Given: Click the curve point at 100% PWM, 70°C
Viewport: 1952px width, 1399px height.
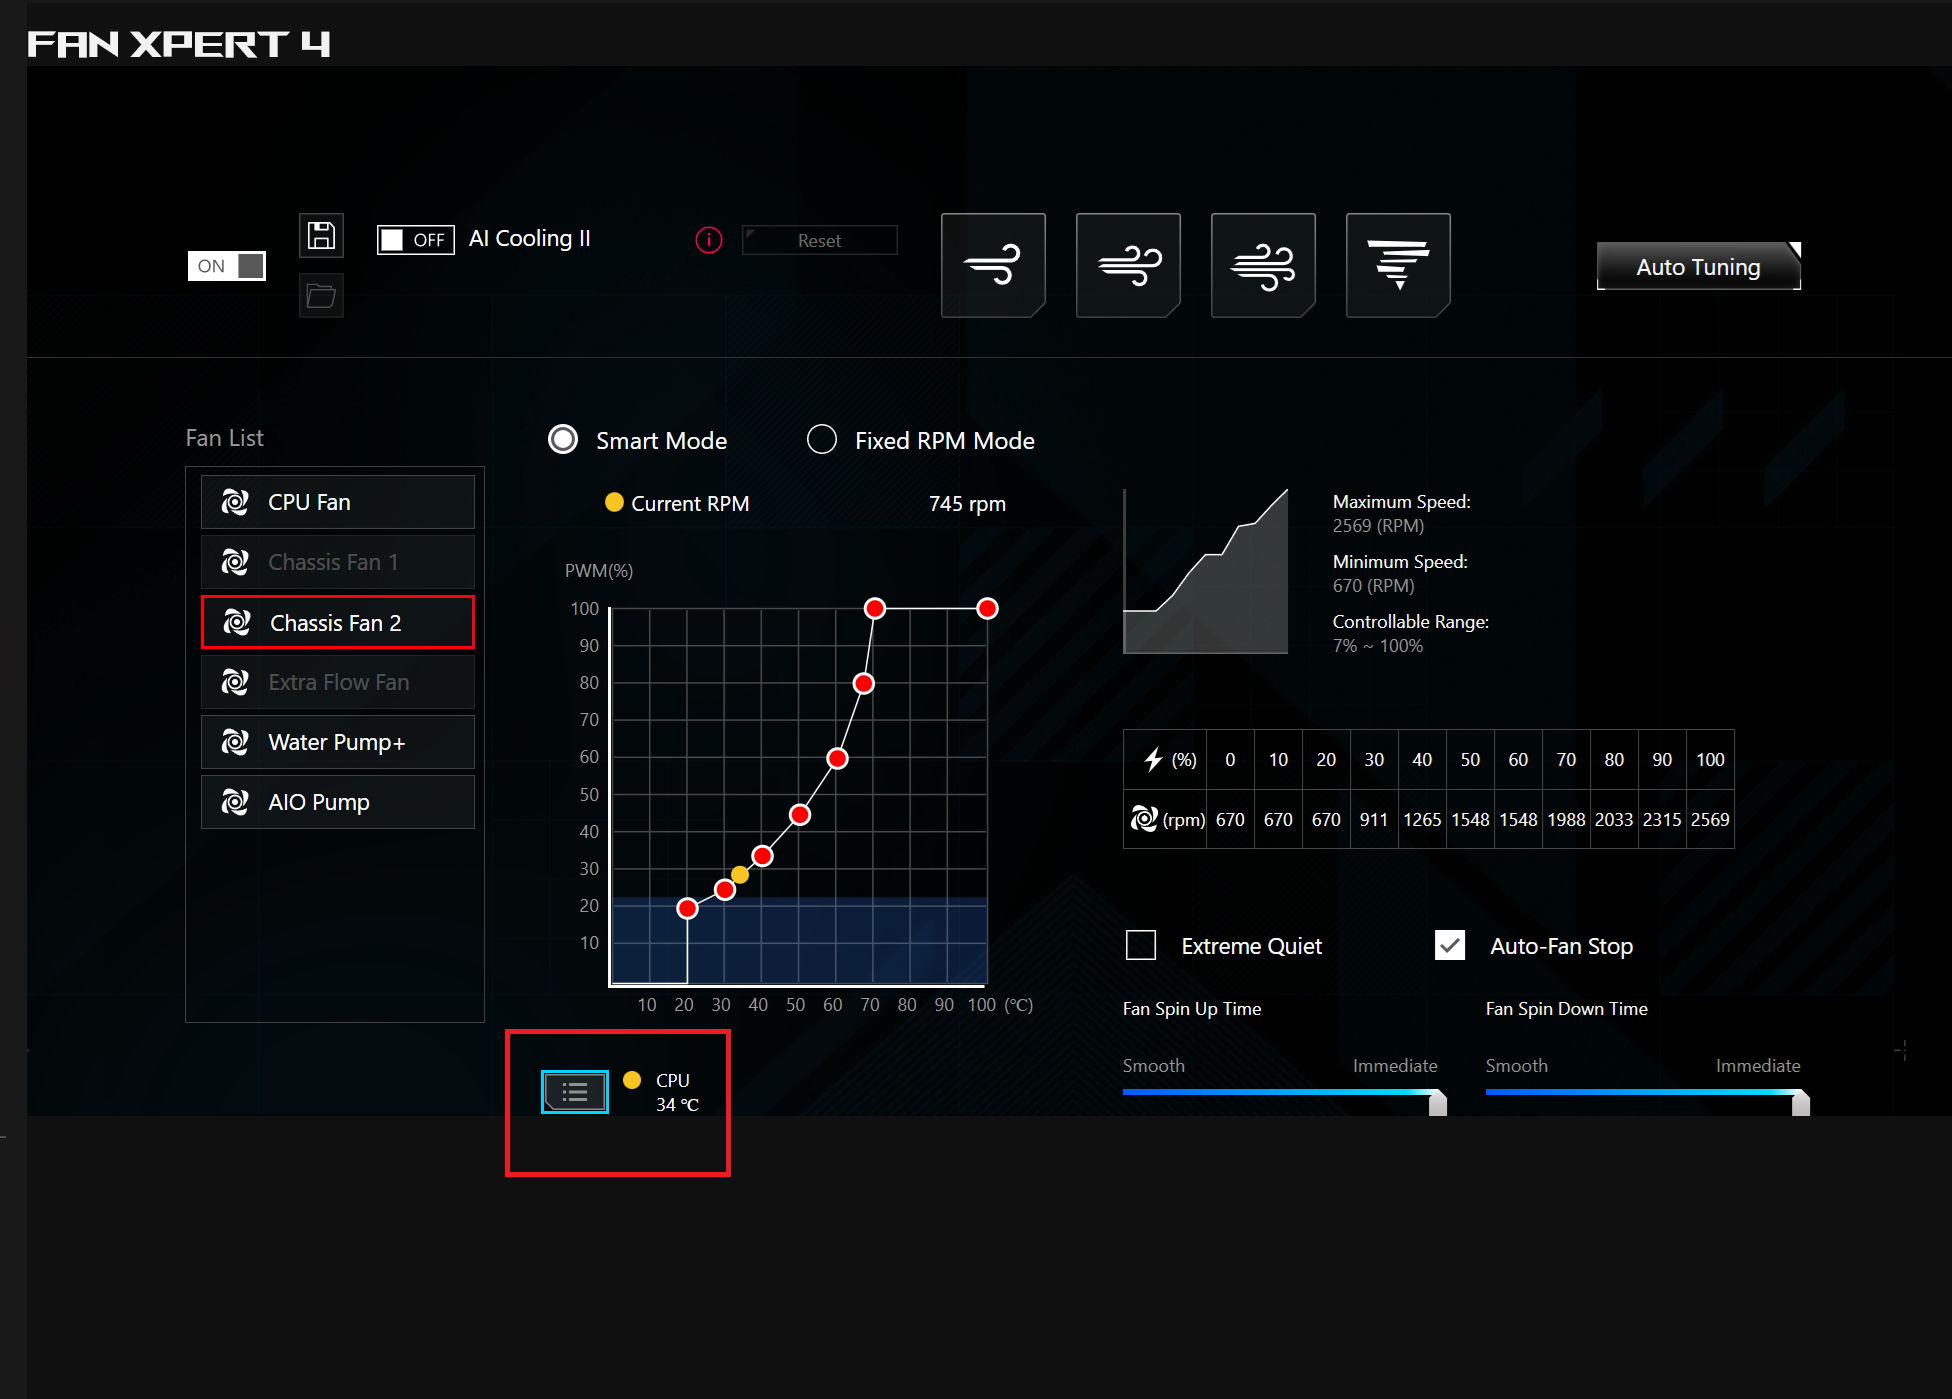Looking at the screenshot, I should click(x=875, y=608).
